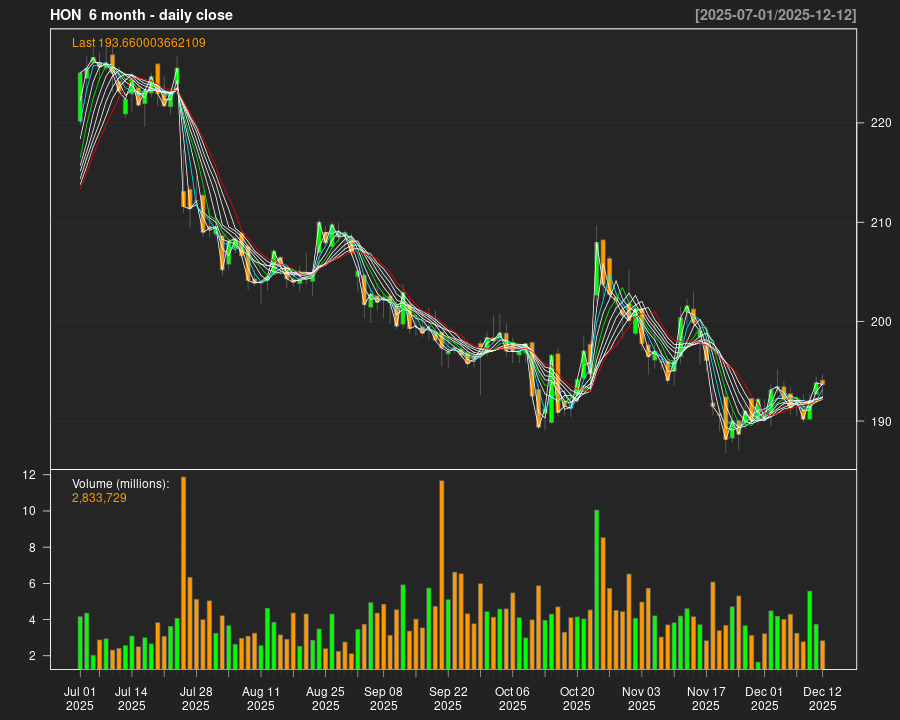Click the 200 price axis label

(880, 322)
